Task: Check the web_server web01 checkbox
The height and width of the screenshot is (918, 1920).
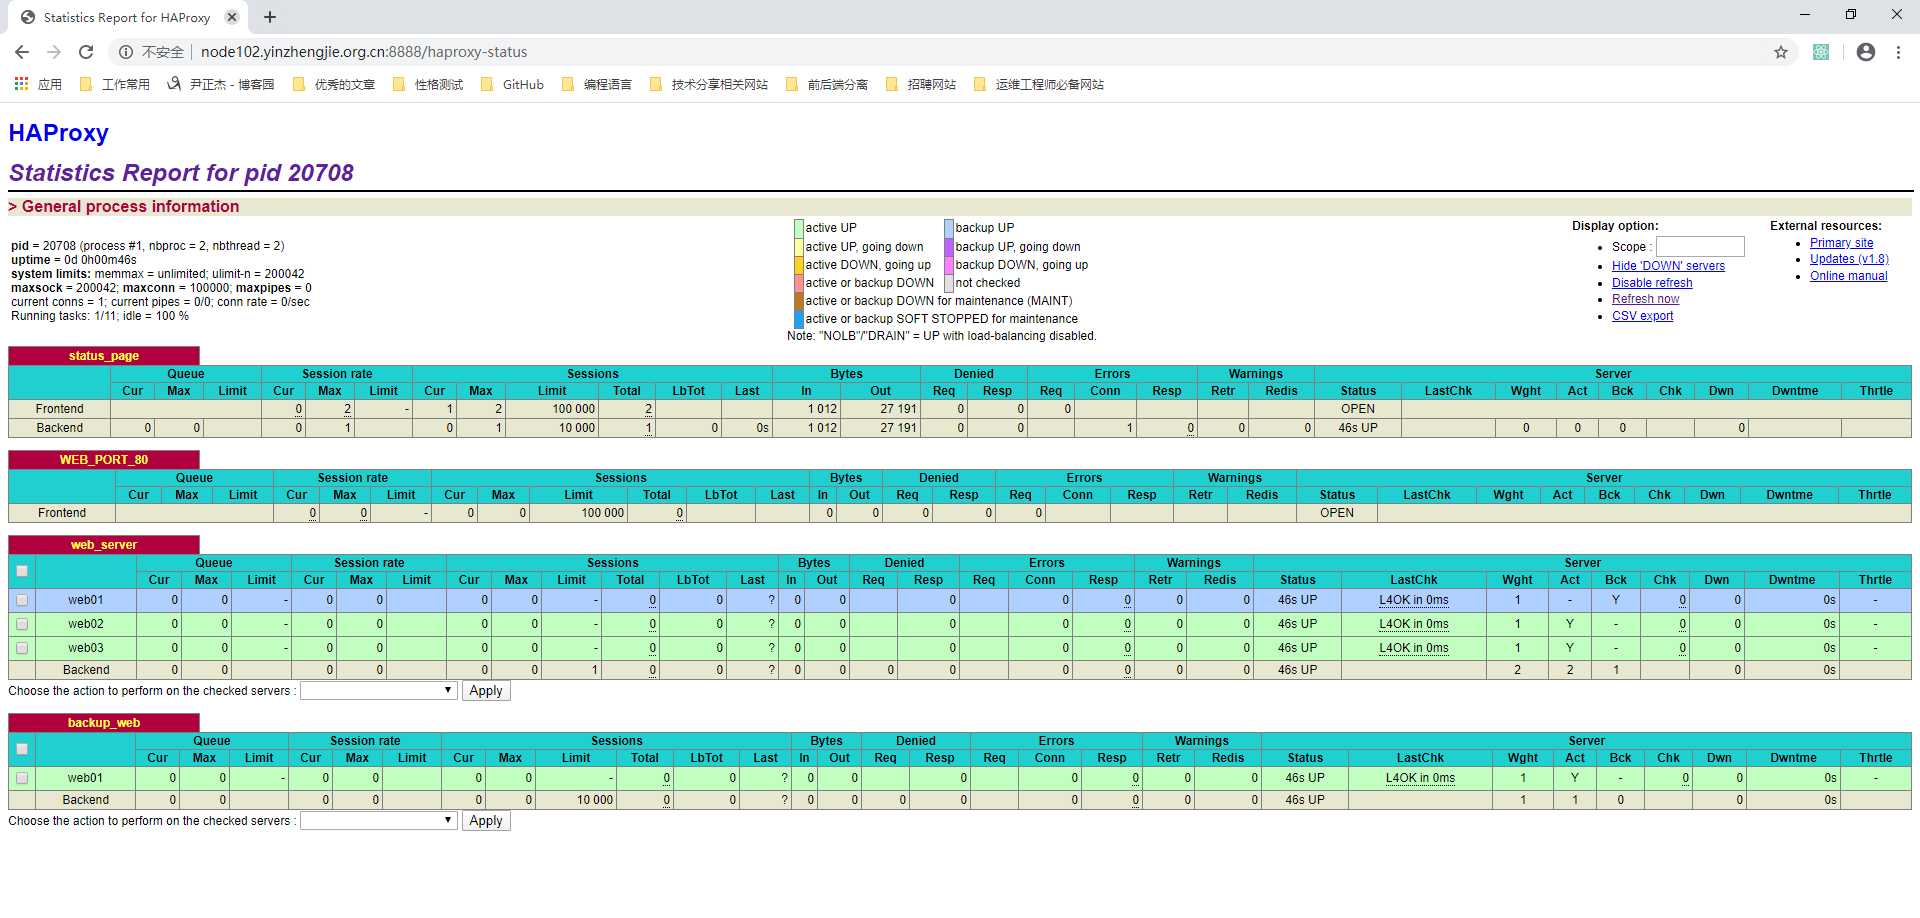Action: [22, 600]
